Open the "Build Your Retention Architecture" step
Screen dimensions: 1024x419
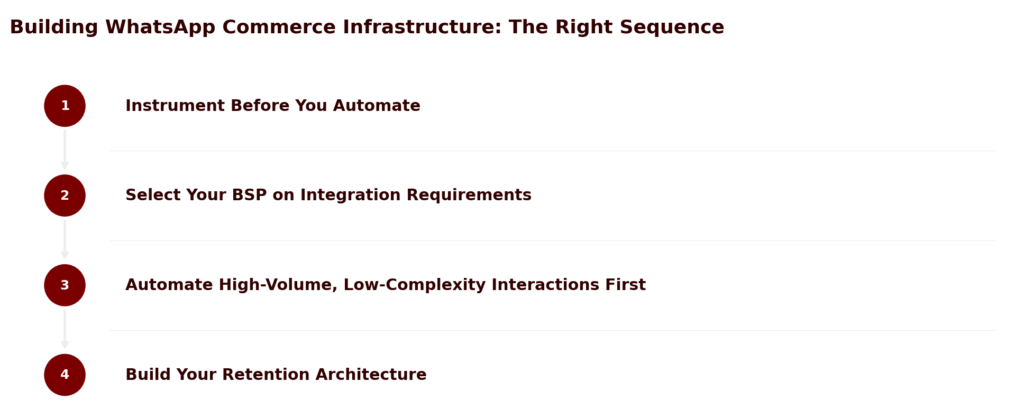[x=275, y=375]
